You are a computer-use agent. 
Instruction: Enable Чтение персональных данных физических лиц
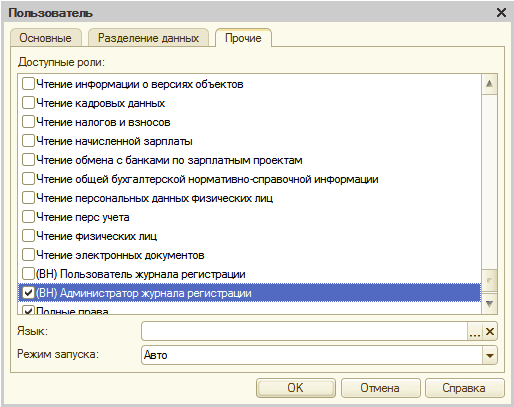[x=28, y=198]
